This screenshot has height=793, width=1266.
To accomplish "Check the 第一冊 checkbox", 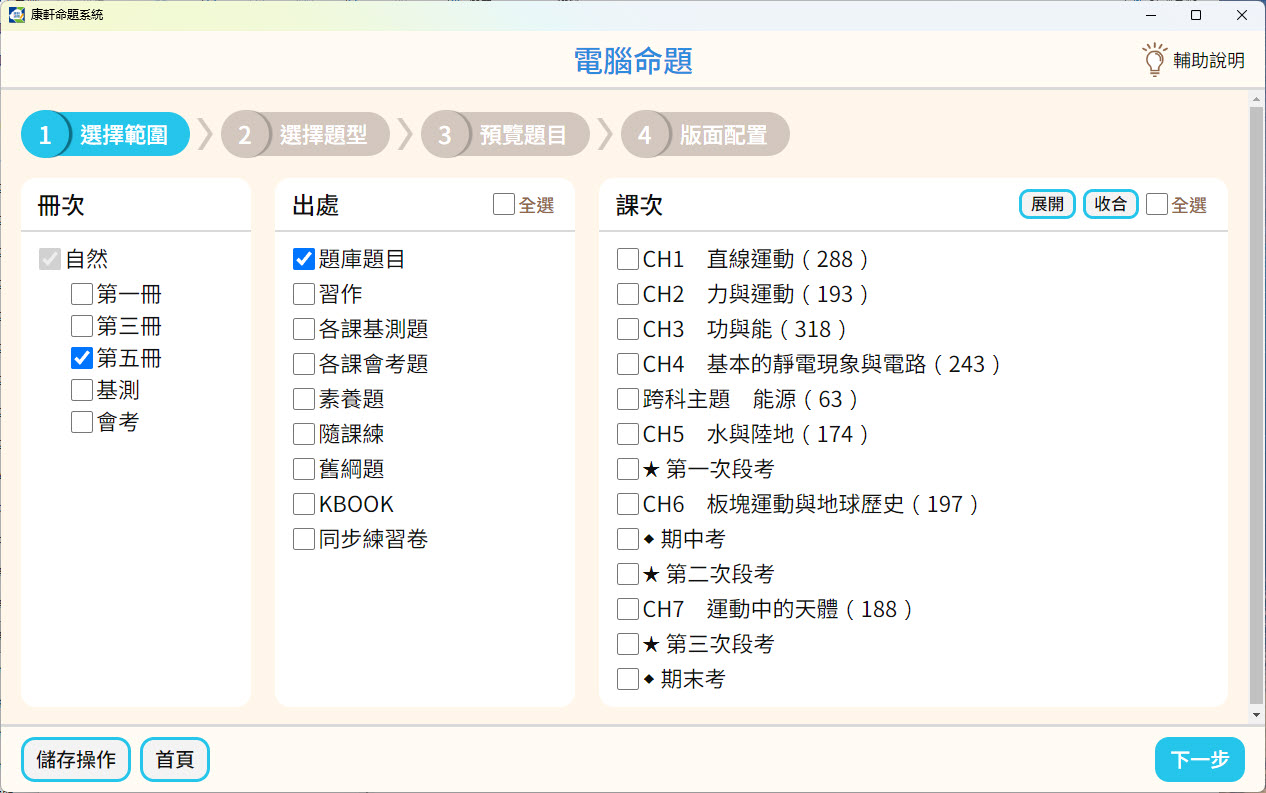I will click(x=82, y=294).
